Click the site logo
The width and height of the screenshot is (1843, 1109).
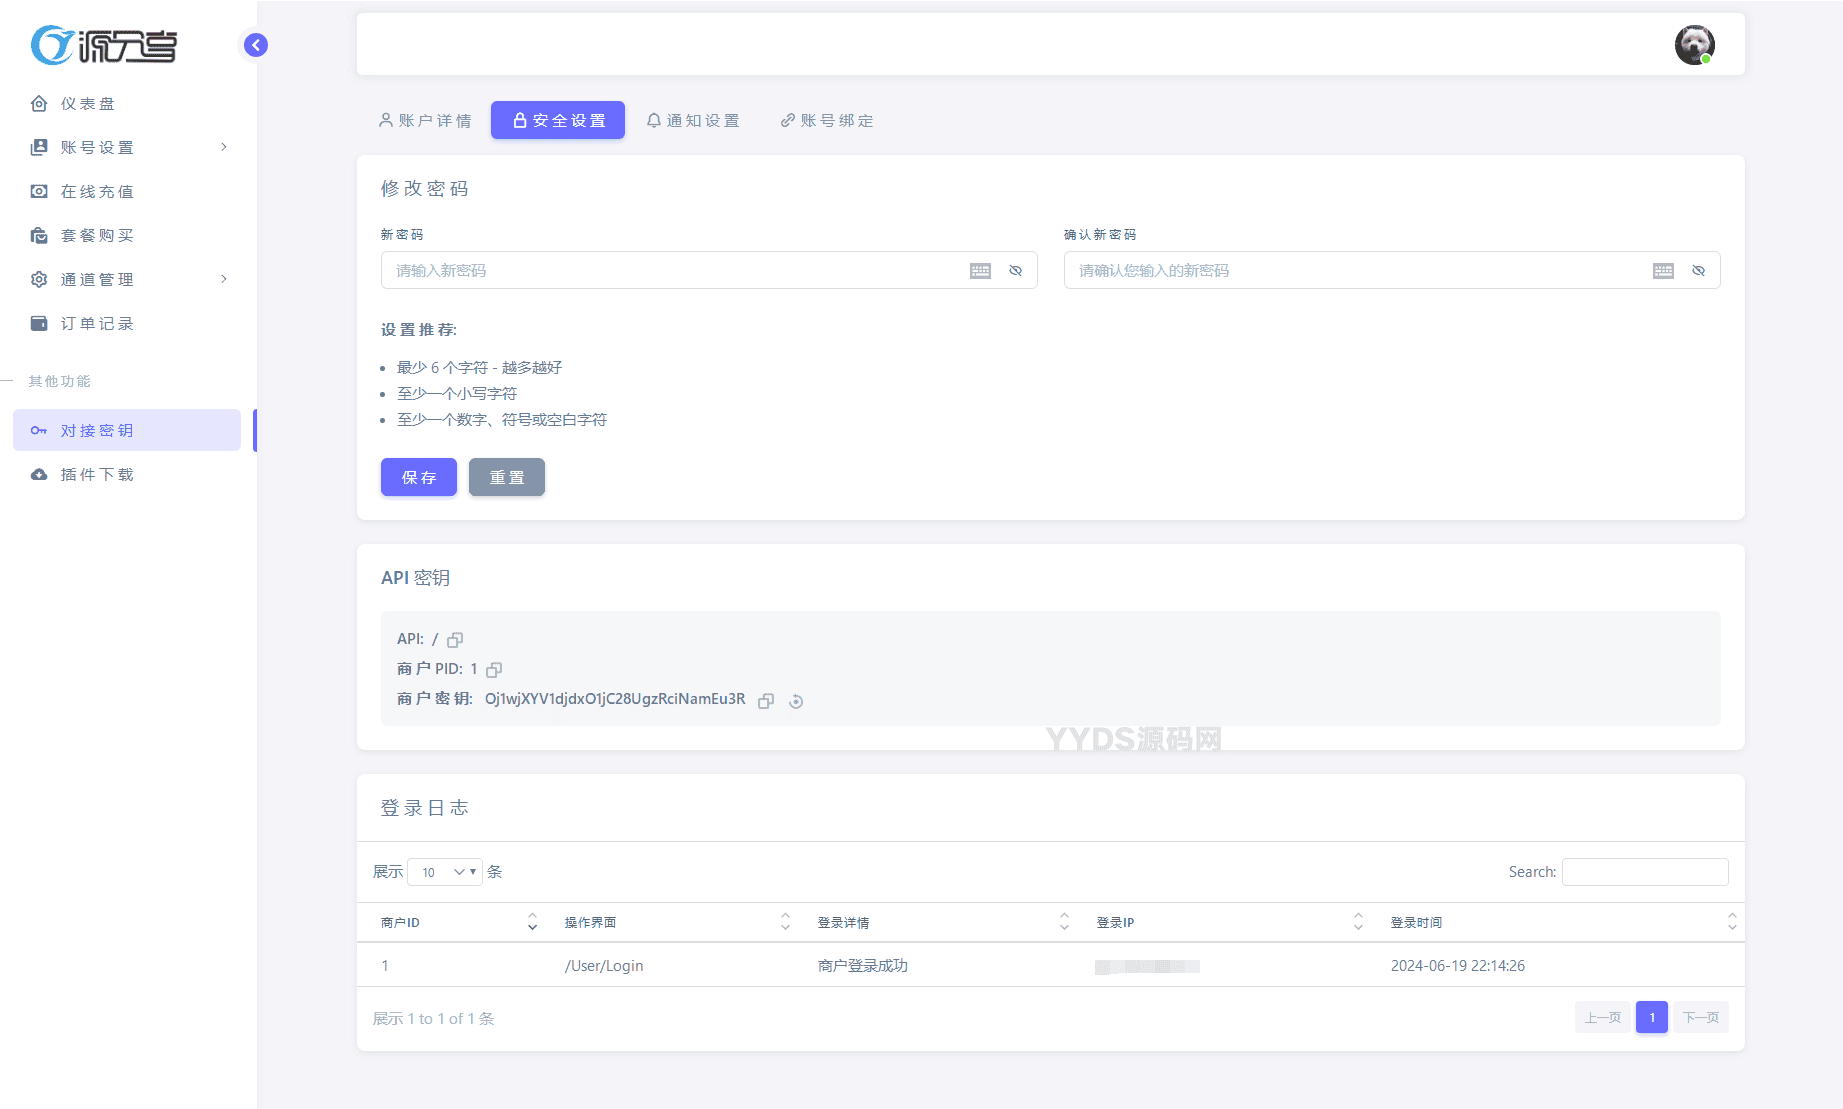(x=104, y=45)
